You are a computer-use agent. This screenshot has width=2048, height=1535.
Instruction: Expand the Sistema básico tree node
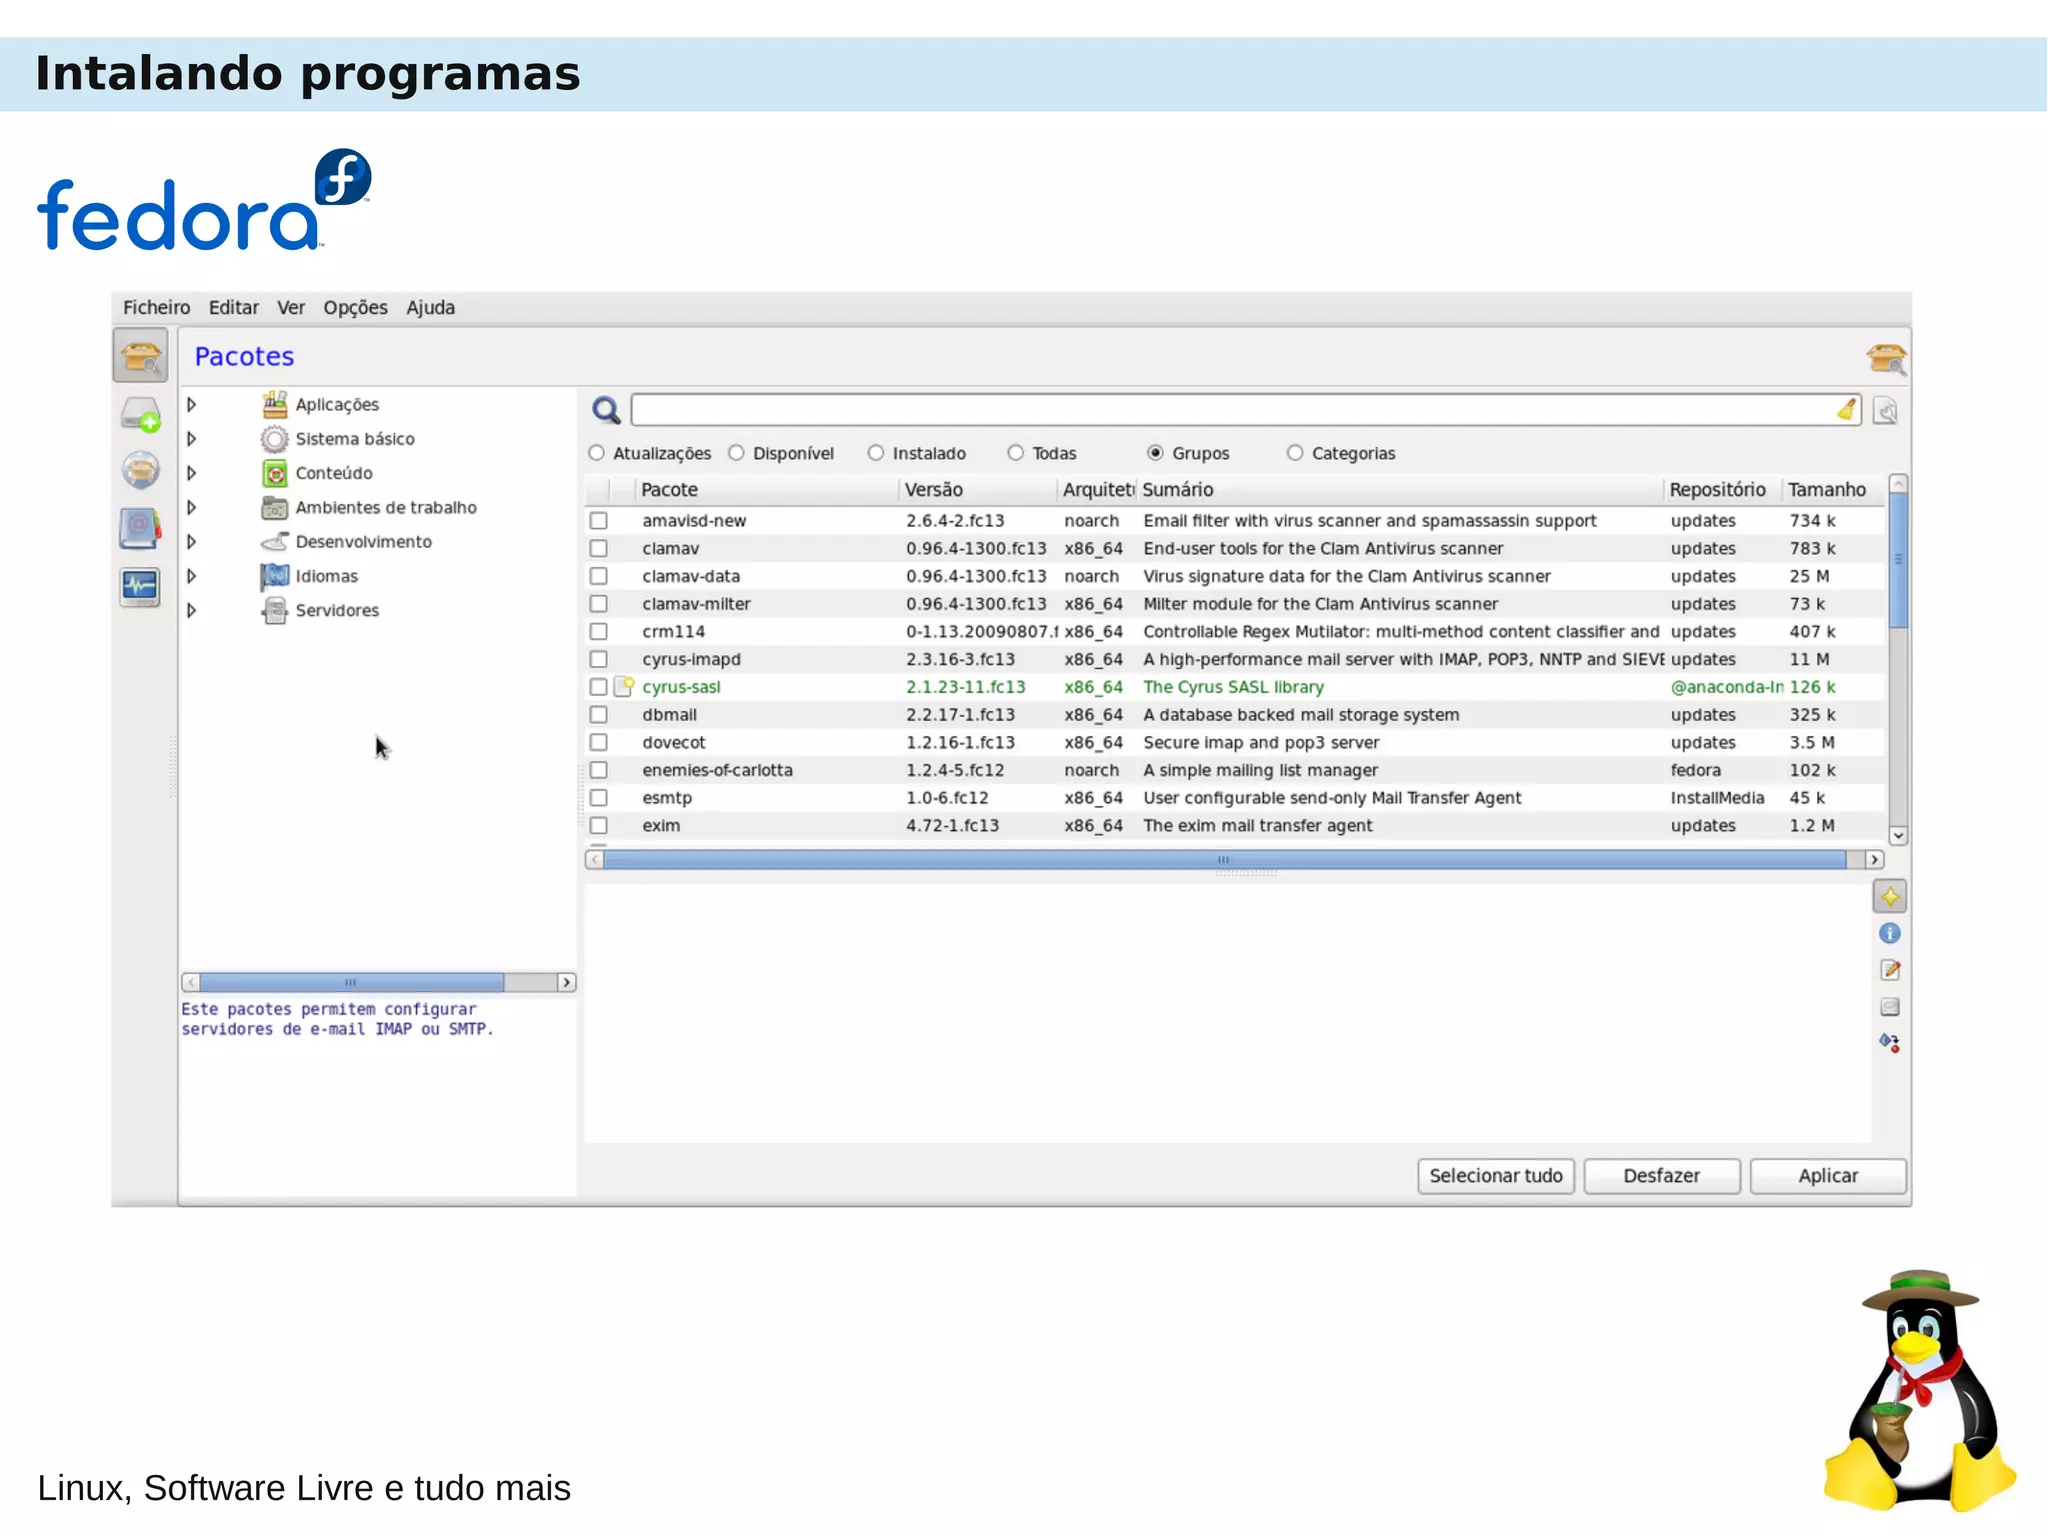(x=191, y=439)
